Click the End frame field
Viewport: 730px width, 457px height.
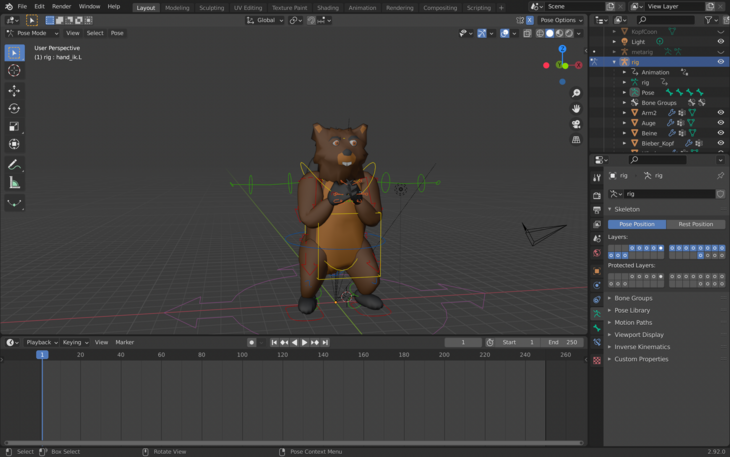coord(563,342)
